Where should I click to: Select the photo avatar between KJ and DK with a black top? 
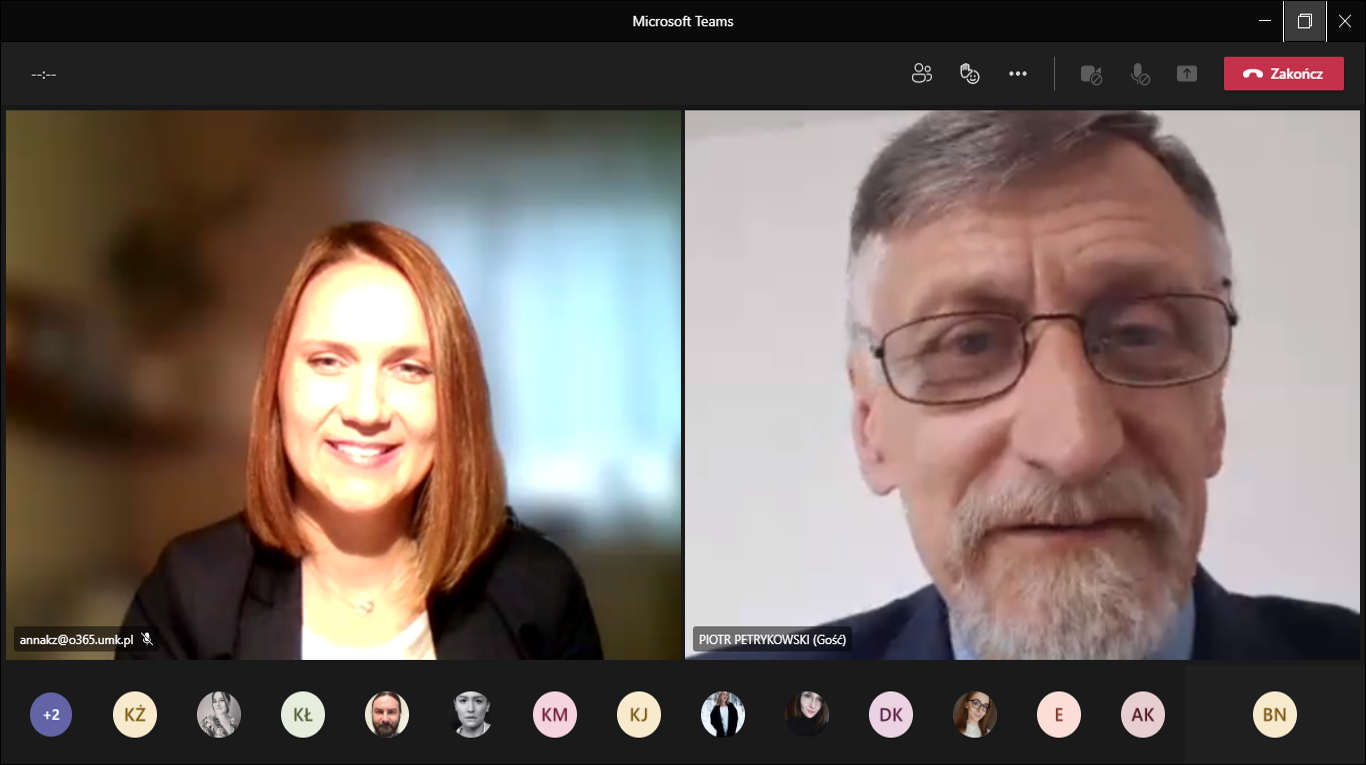(723, 715)
